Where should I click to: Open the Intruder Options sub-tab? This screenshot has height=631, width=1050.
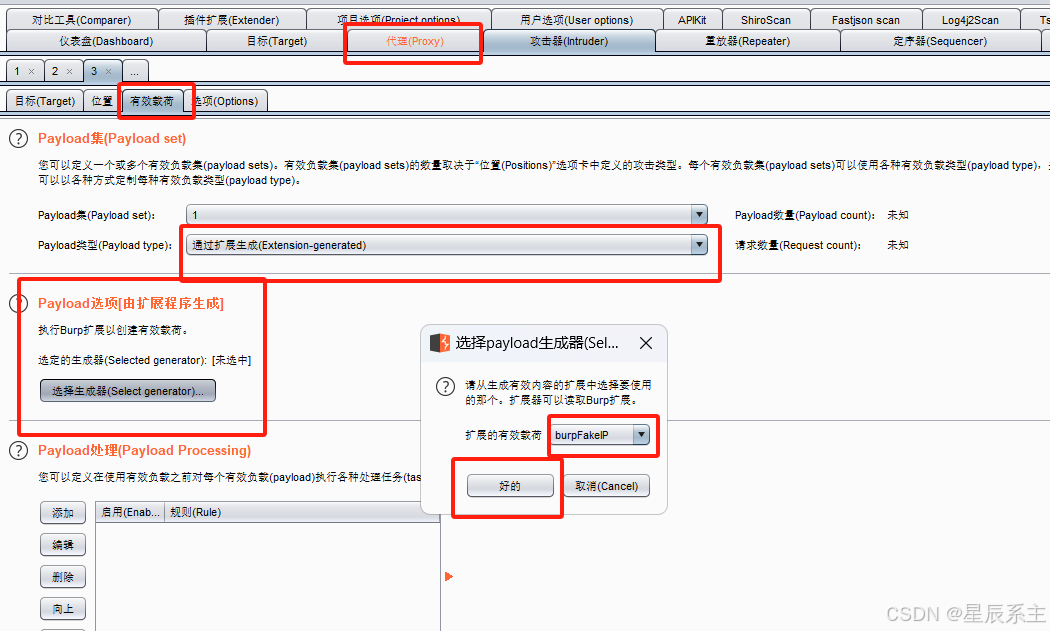[226, 100]
